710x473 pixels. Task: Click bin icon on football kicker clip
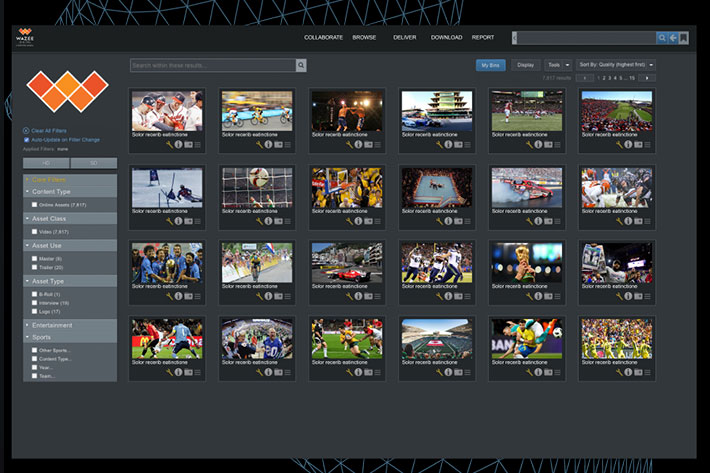pyautogui.click(x=548, y=144)
